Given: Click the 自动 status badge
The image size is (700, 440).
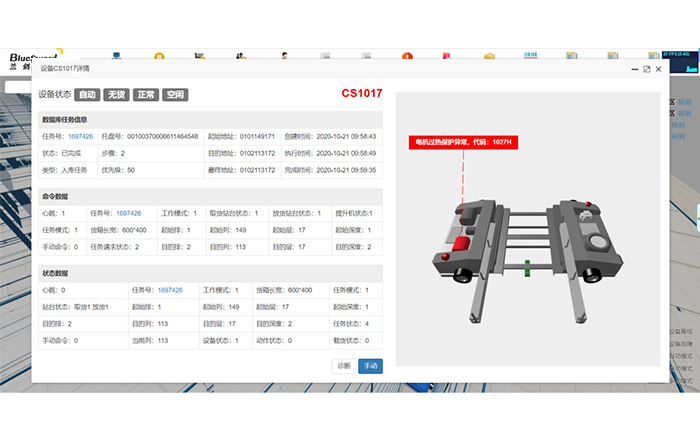Looking at the screenshot, I should pos(88,94).
